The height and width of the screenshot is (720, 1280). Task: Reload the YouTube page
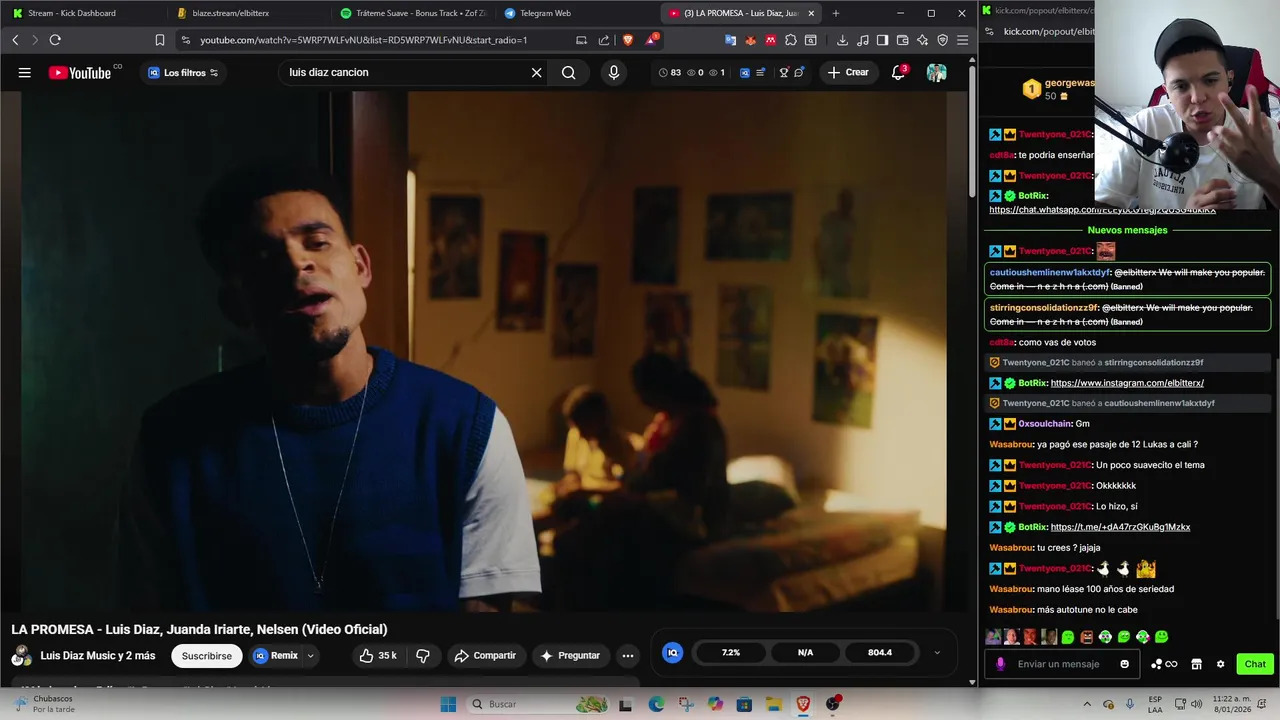coord(55,40)
